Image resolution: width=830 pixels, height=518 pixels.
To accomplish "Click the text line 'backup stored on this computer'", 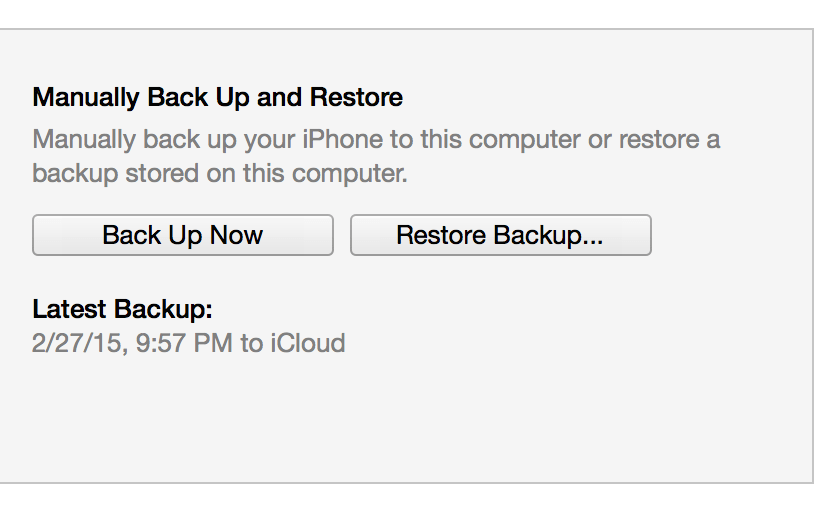I will coord(219,173).
